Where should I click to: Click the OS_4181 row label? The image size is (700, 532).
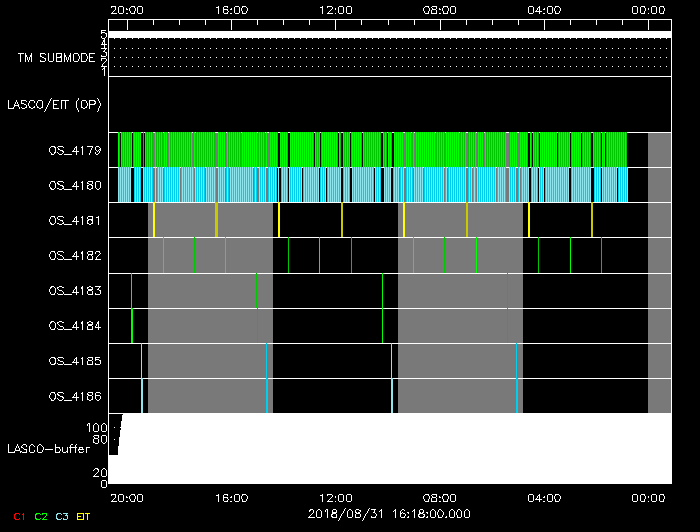coord(75,221)
